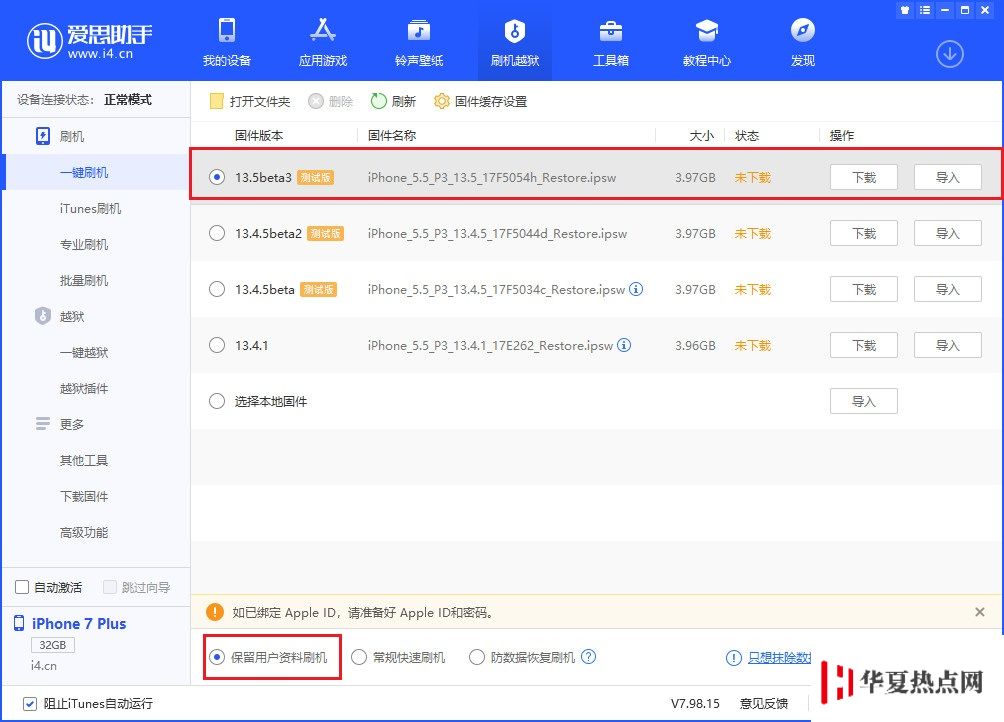Viewport: 1004px width, 722px height.
Task: Select 批量刷机 in sidebar
Action: click(84, 280)
